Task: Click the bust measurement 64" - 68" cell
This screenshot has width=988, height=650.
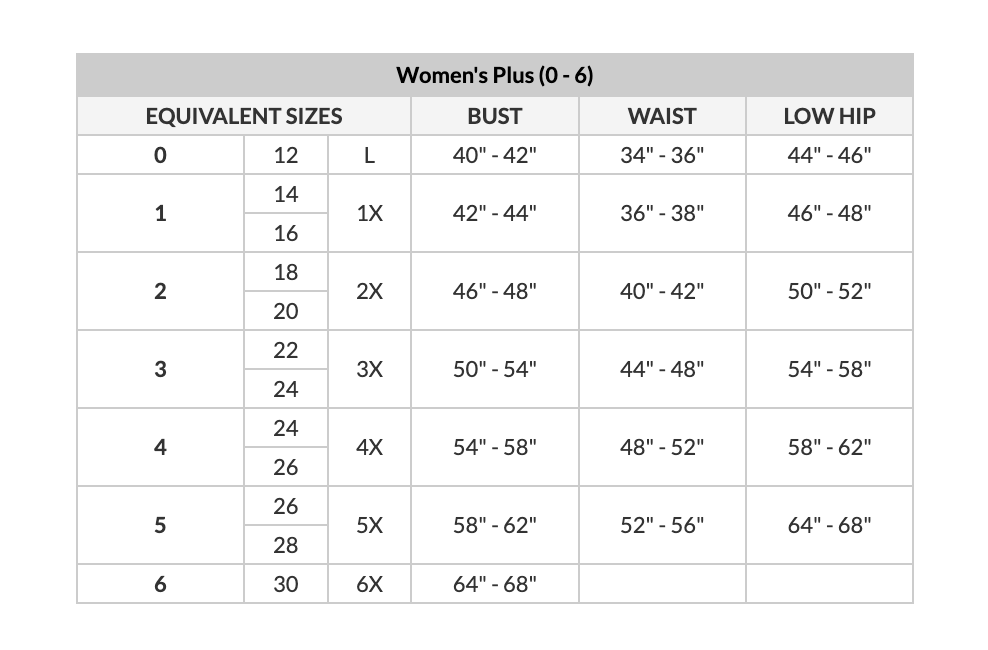Action: (494, 584)
